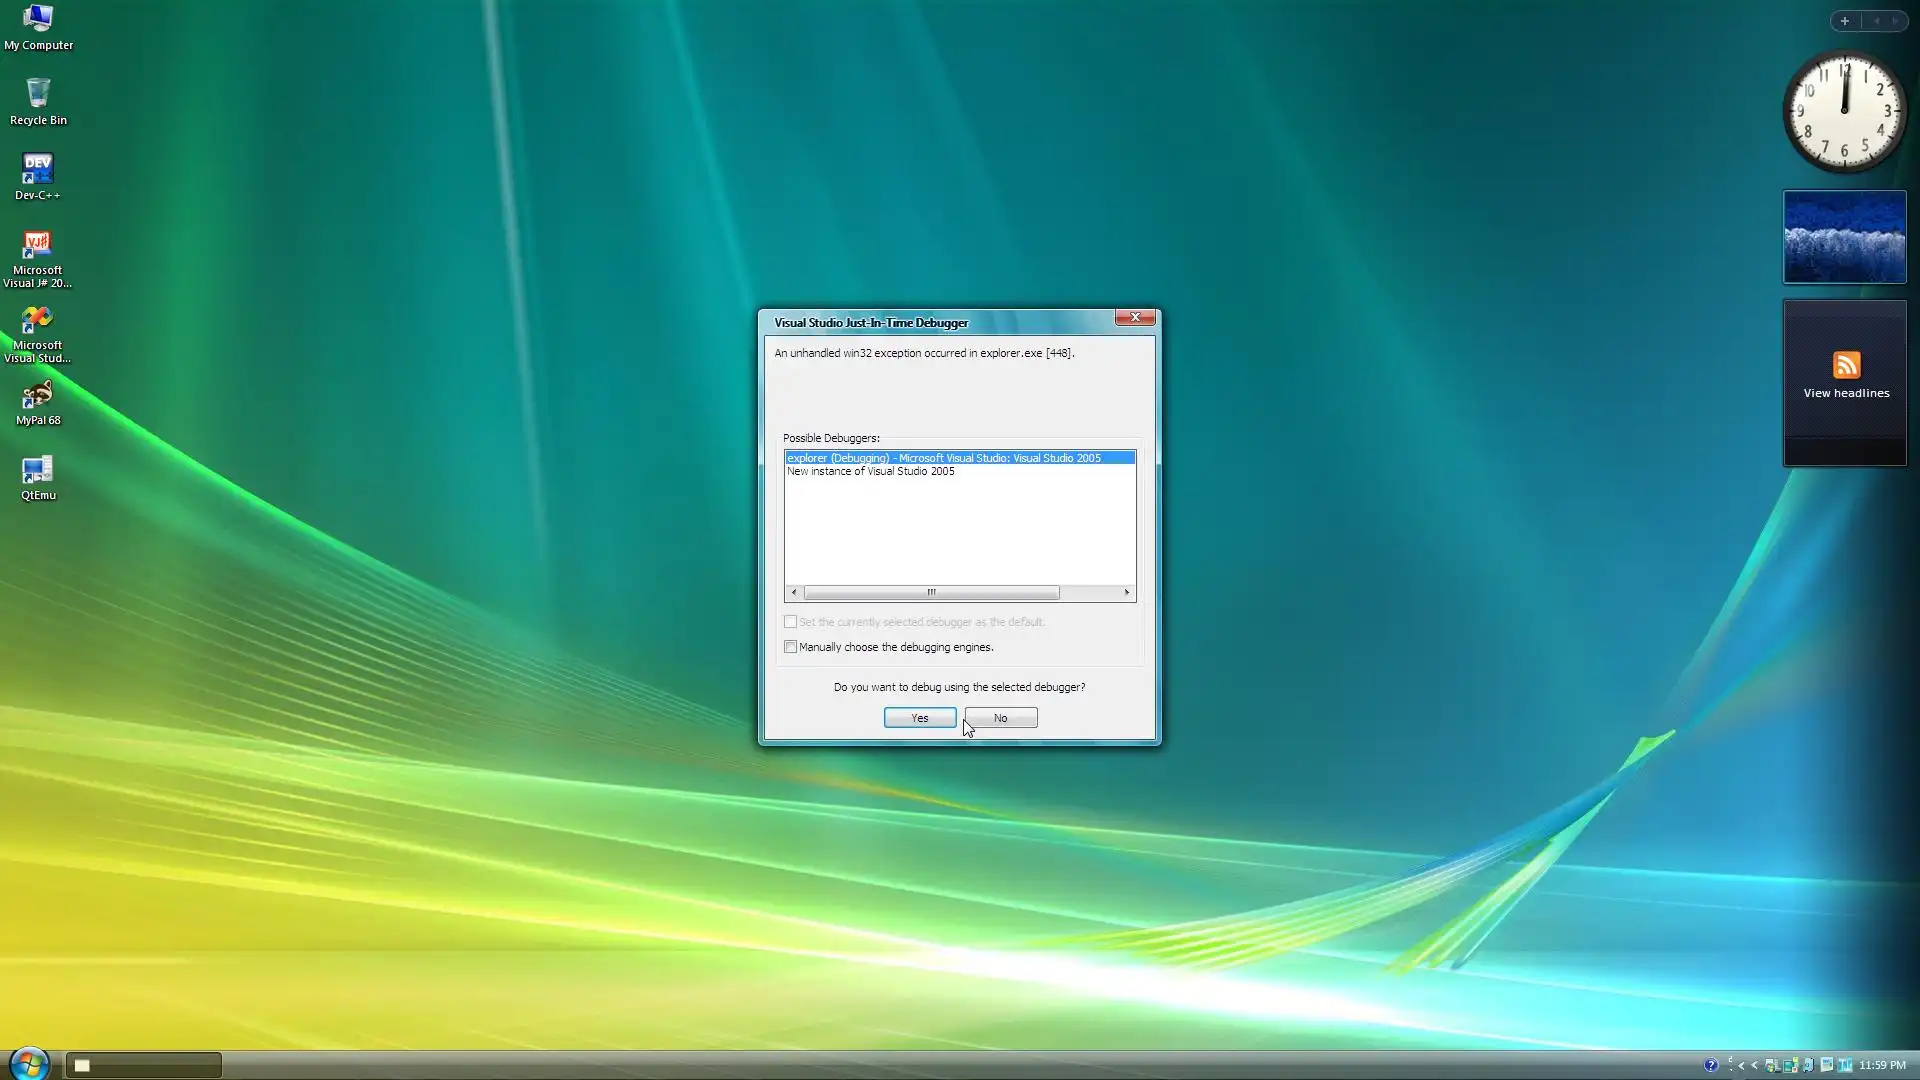Click the blue help tray icon

click(x=1711, y=1065)
